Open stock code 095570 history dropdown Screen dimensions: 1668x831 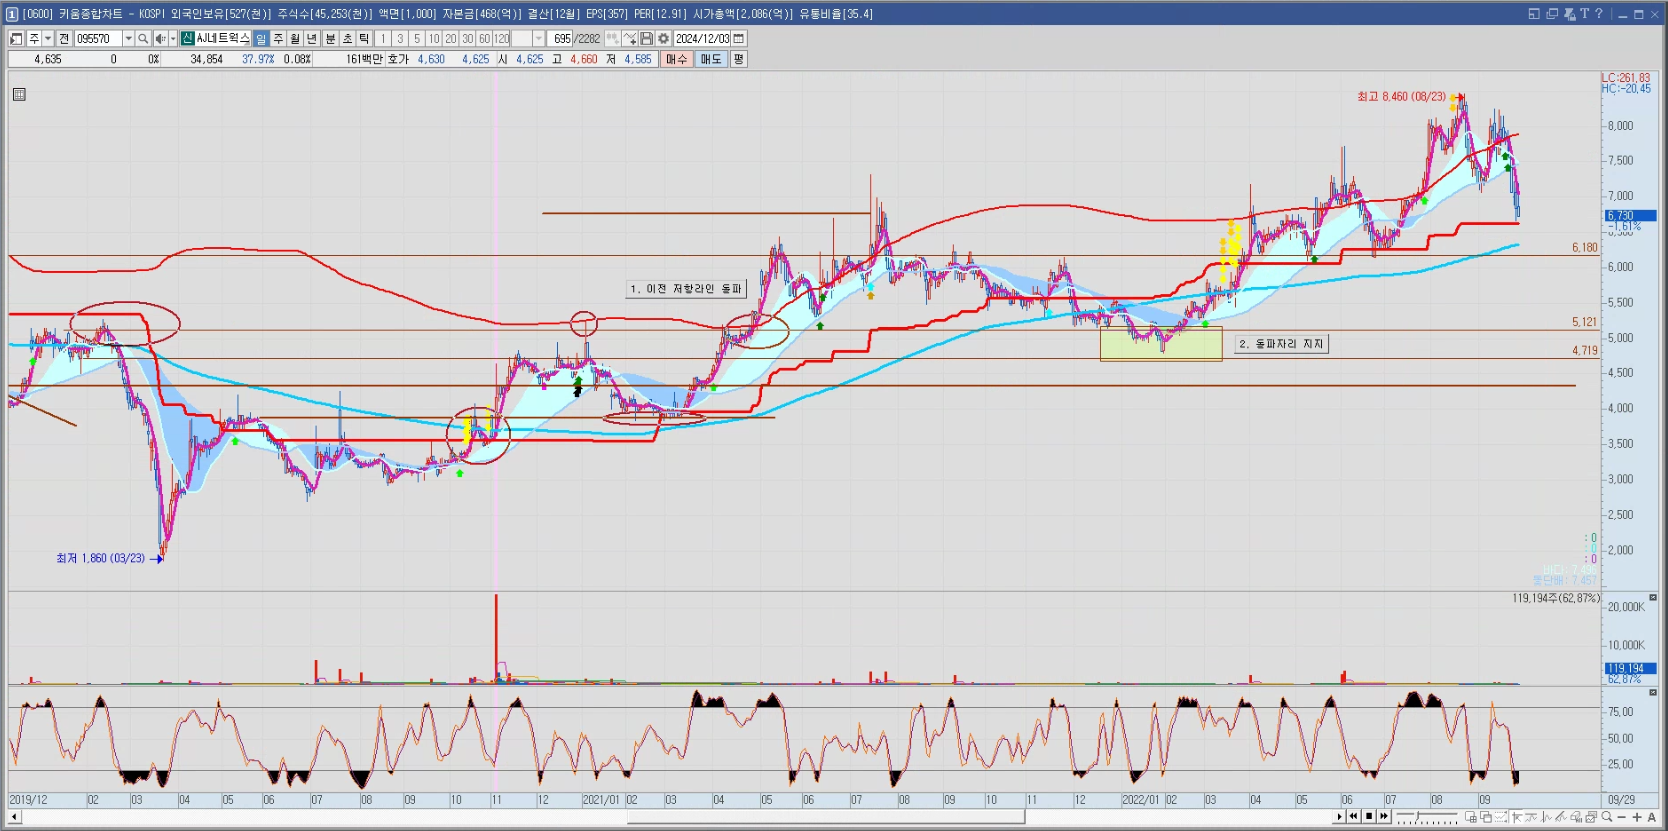[128, 38]
